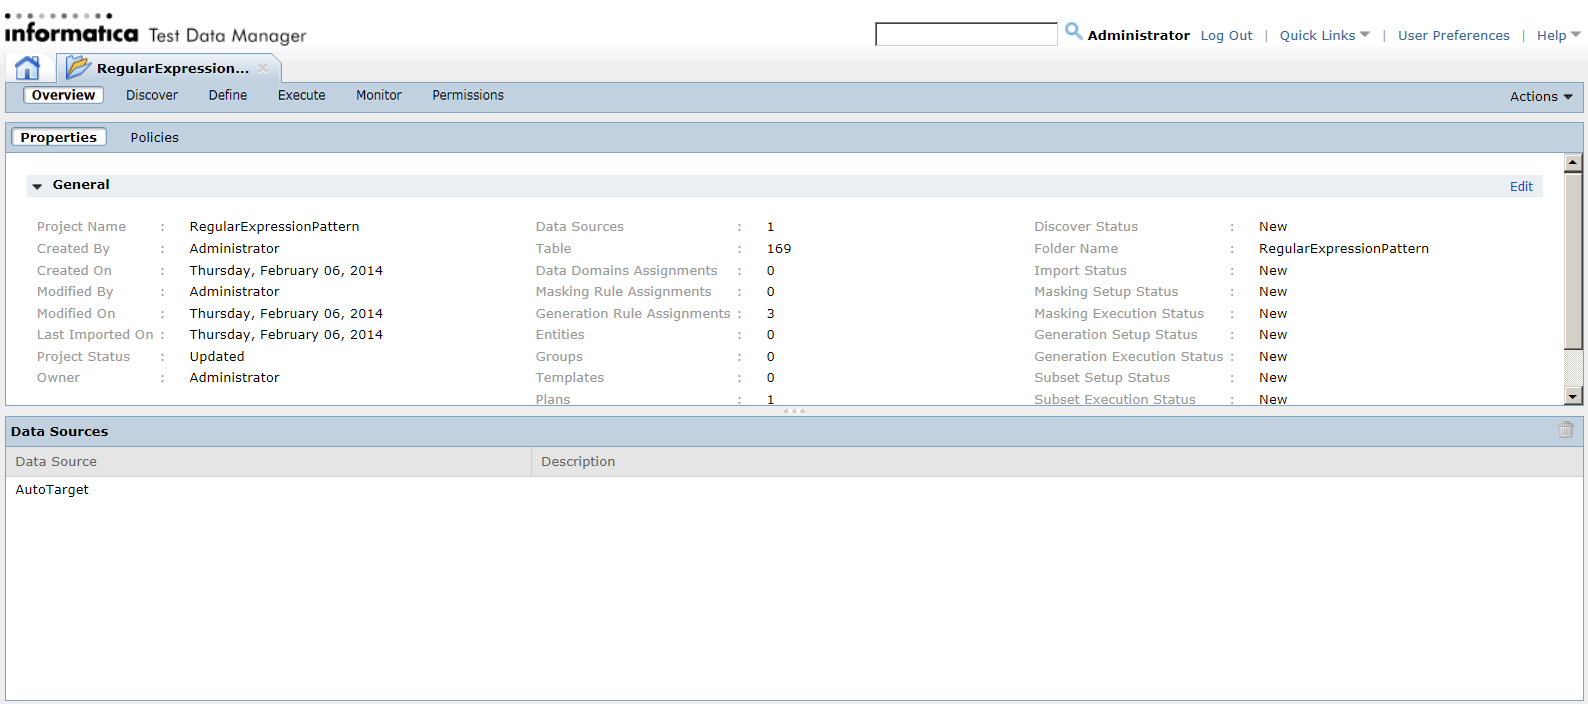Click the Masking Rule Assignments label
1588x704 pixels.
[623, 292]
